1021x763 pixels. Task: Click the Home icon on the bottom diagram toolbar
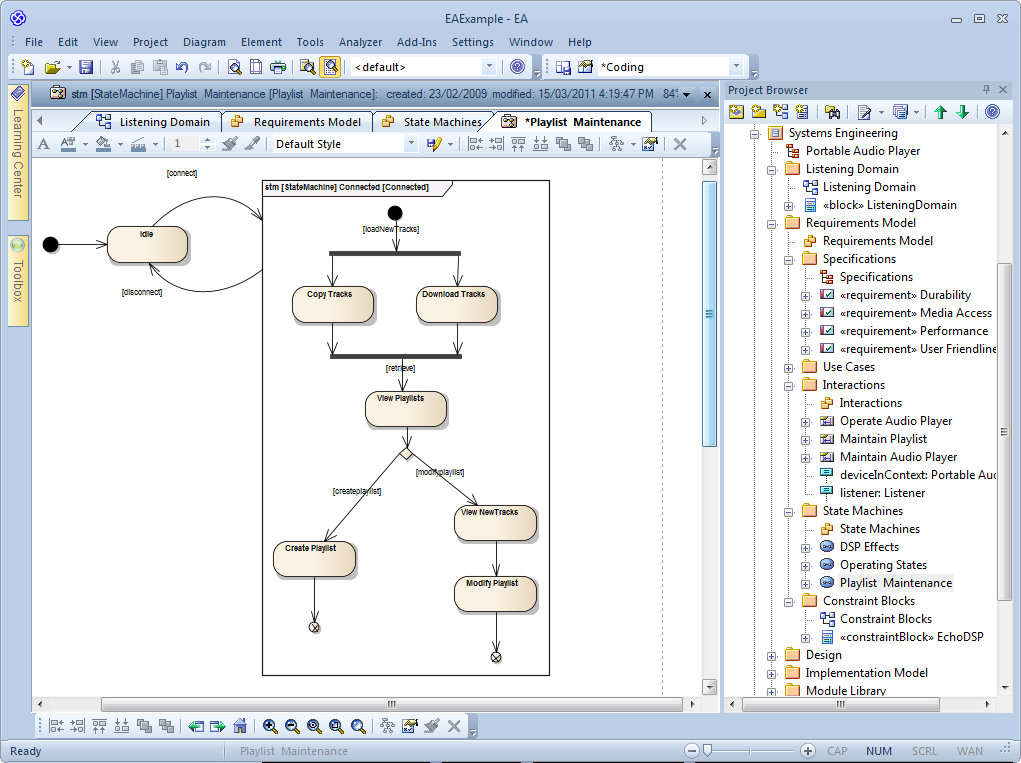tap(240, 726)
